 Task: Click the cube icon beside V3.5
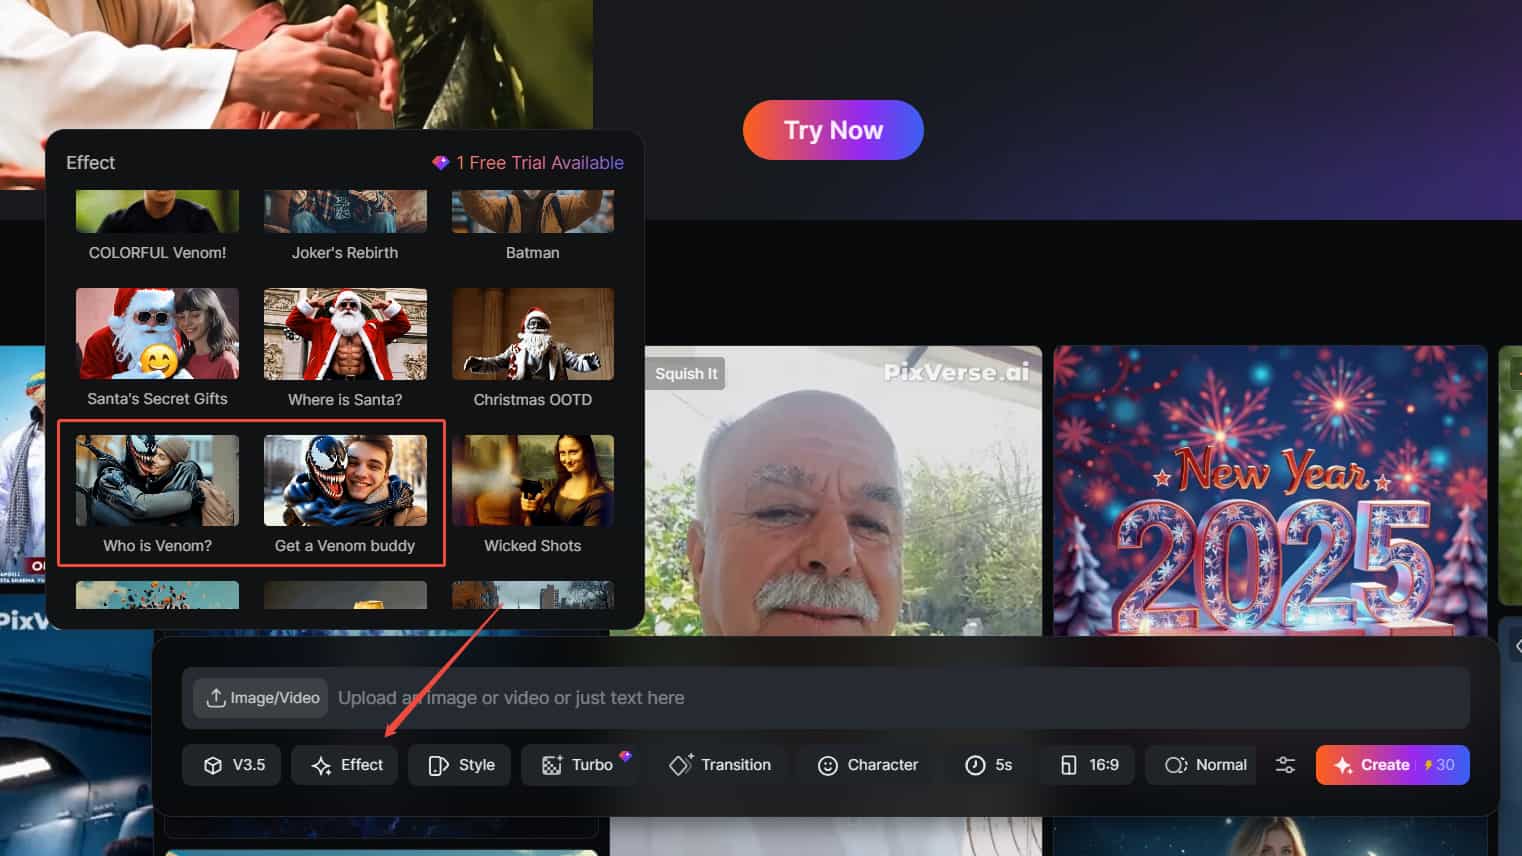[212, 765]
